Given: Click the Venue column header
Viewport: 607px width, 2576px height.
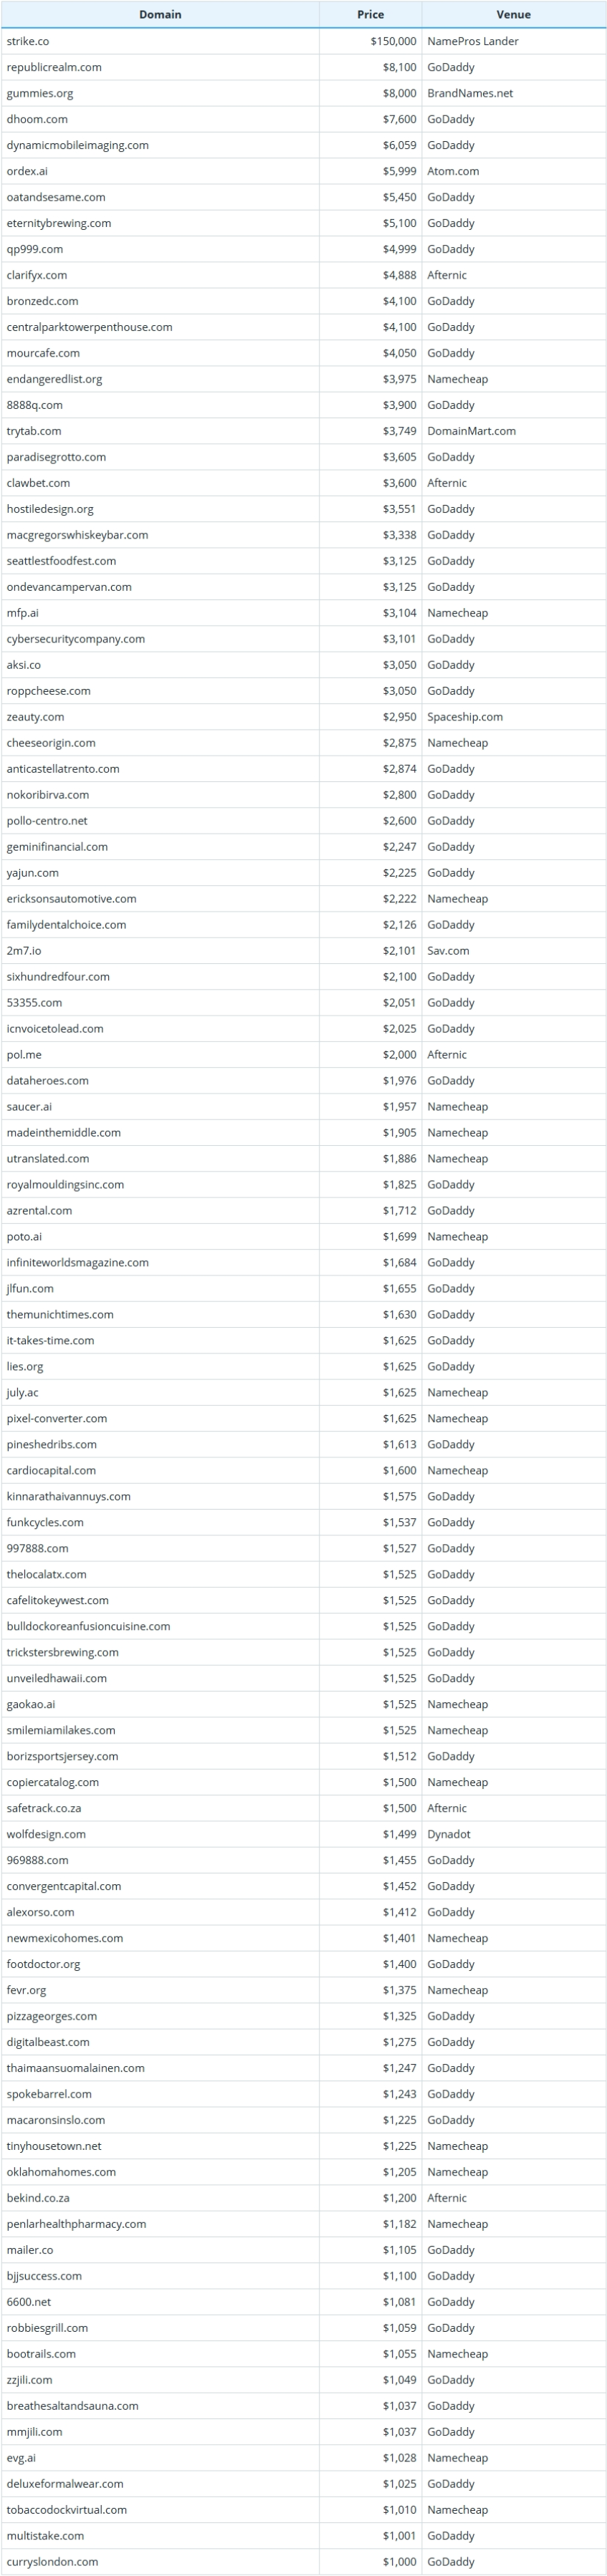Looking at the screenshot, I should point(513,15).
